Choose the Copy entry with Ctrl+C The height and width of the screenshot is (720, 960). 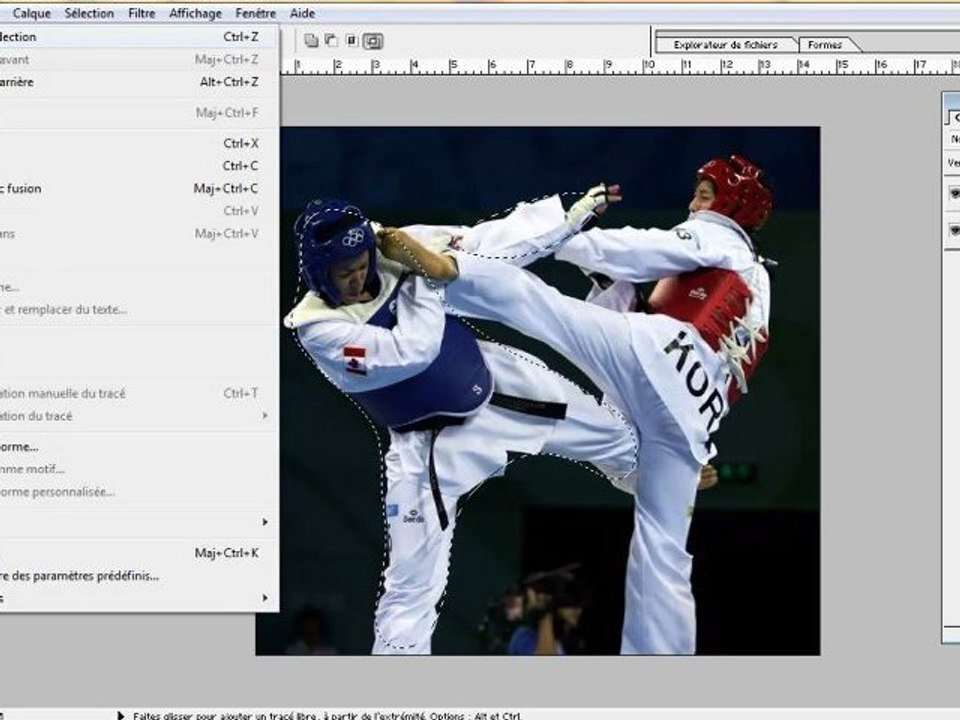pyautogui.click(x=138, y=166)
